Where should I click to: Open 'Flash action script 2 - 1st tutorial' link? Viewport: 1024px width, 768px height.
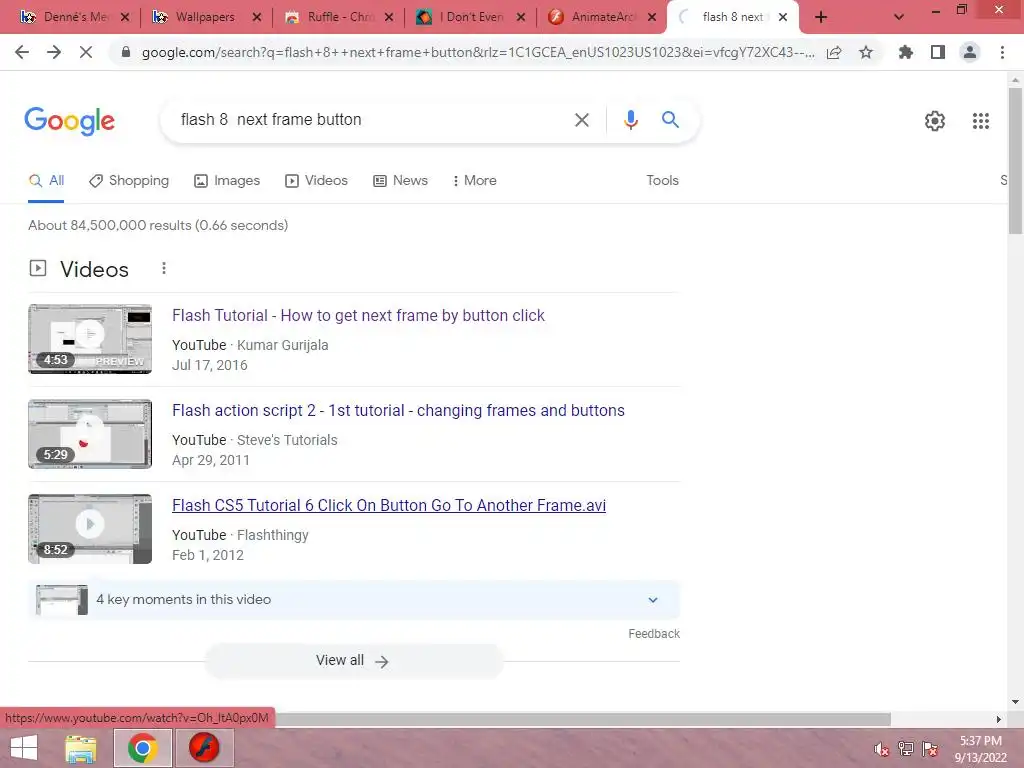coord(398,410)
